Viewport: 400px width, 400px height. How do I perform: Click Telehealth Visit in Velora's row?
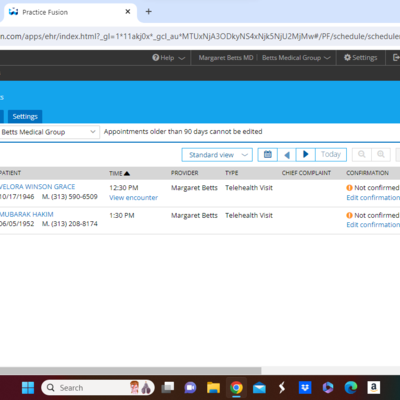pos(249,188)
